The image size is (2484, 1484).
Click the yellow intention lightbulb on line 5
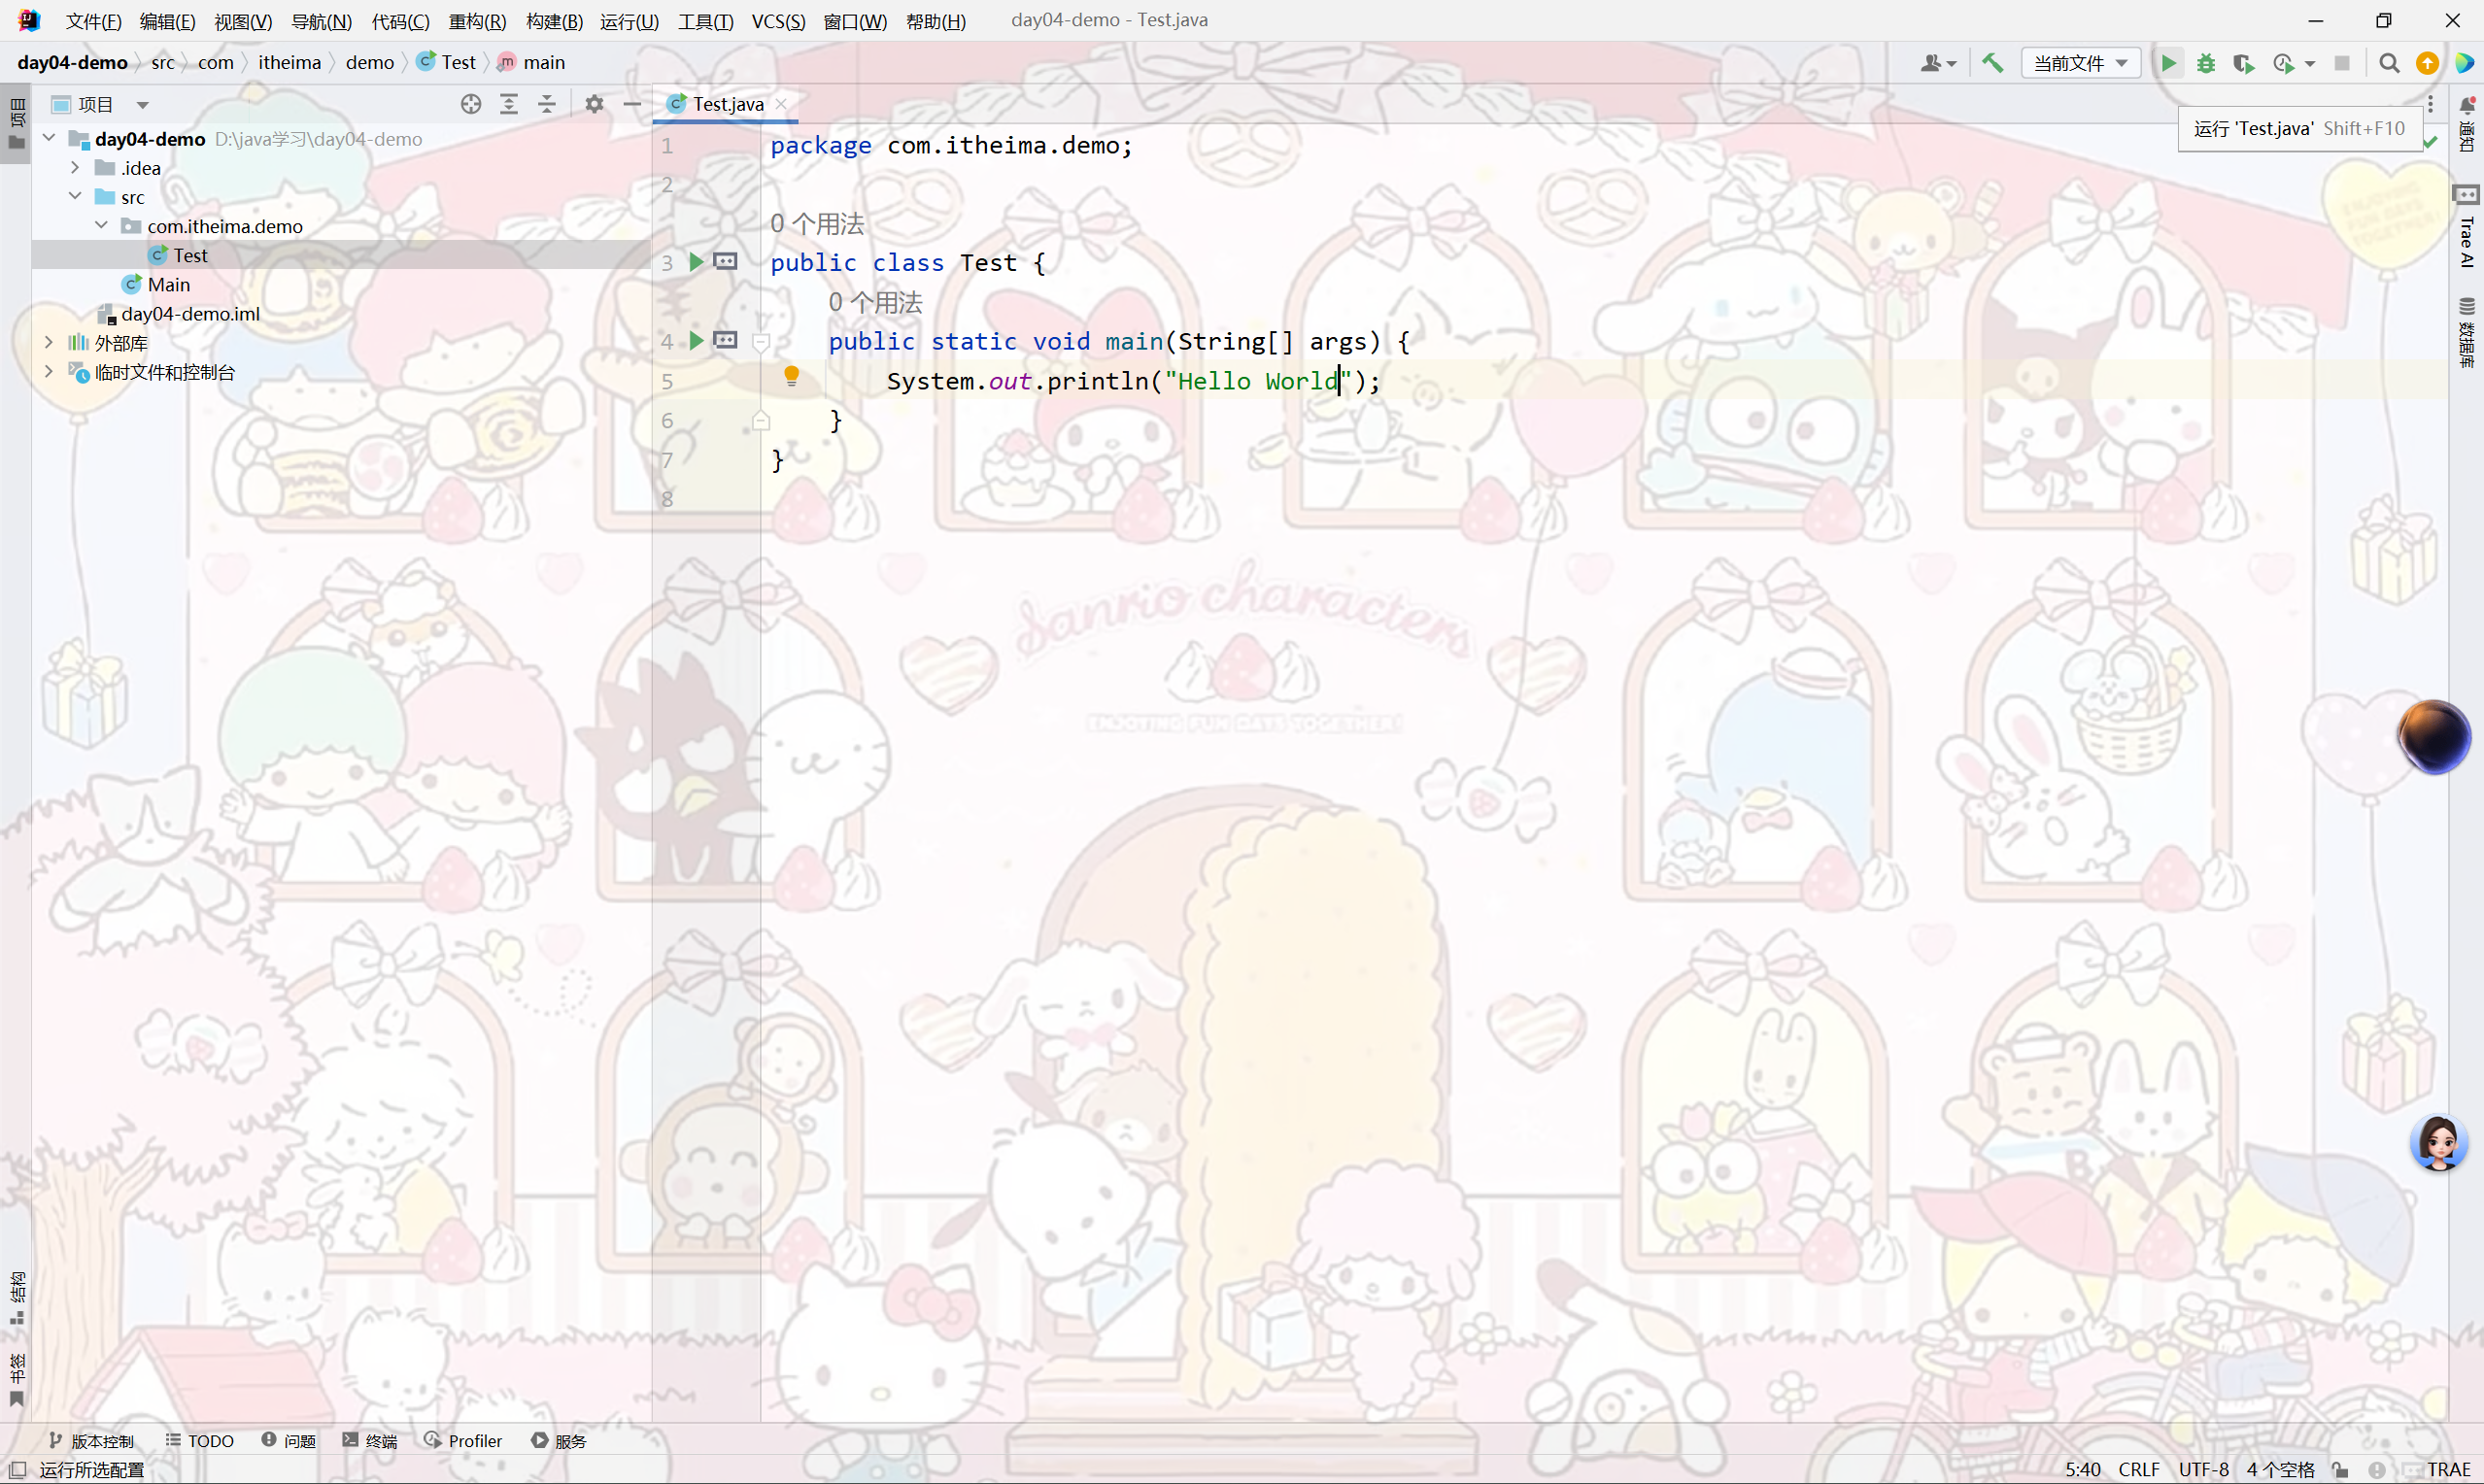tap(791, 377)
